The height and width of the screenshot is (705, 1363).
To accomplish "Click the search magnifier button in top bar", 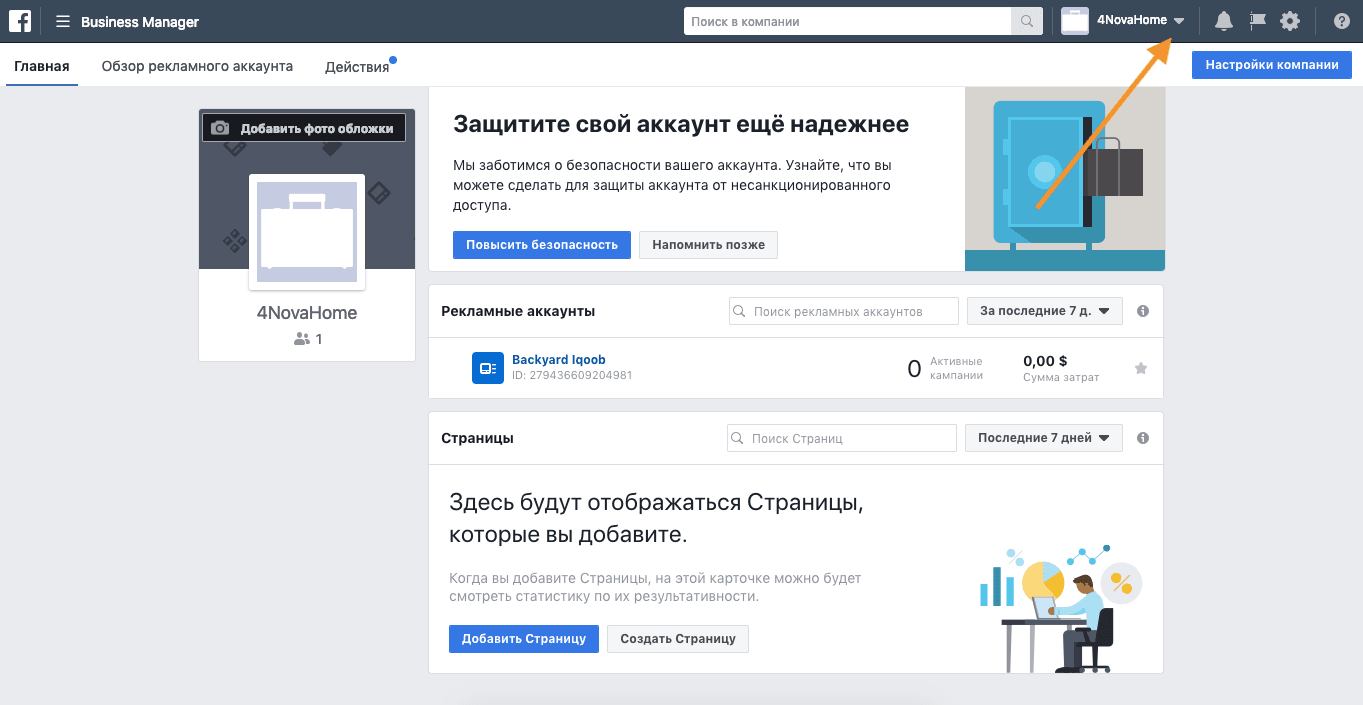I will pyautogui.click(x=1026, y=21).
